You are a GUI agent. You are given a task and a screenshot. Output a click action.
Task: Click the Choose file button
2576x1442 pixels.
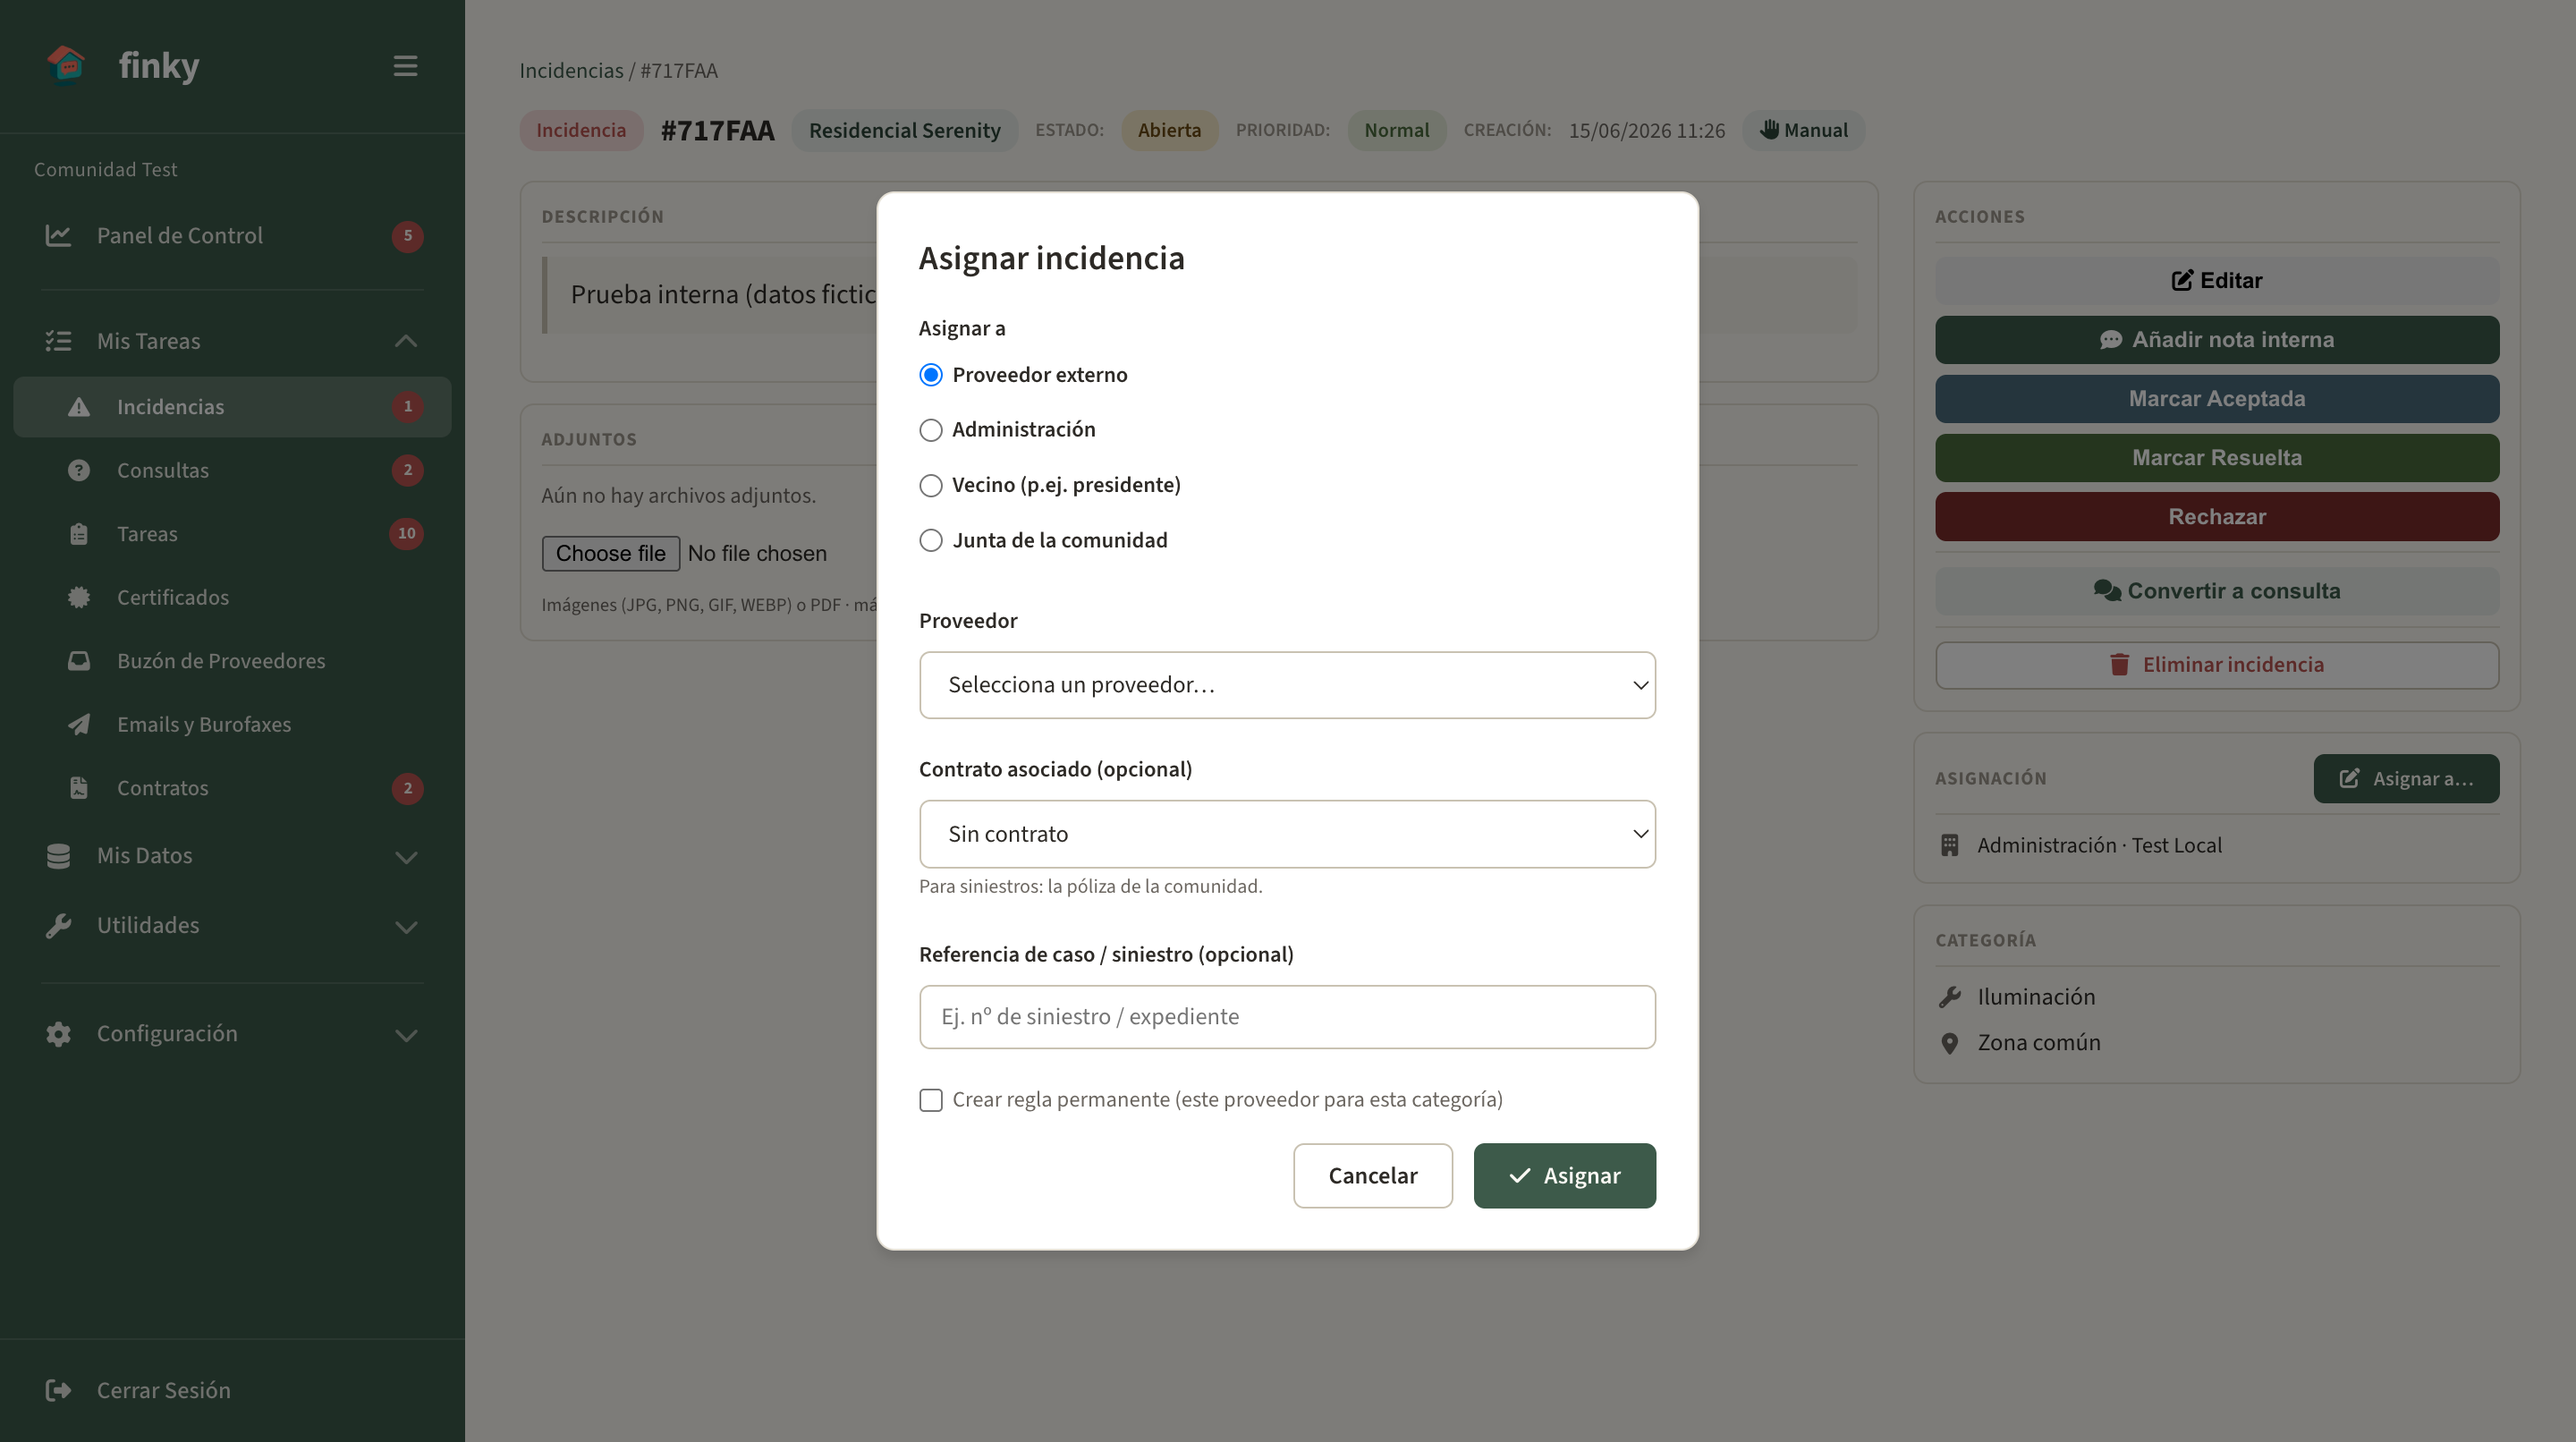pyautogui.click(x=610, y=553)
